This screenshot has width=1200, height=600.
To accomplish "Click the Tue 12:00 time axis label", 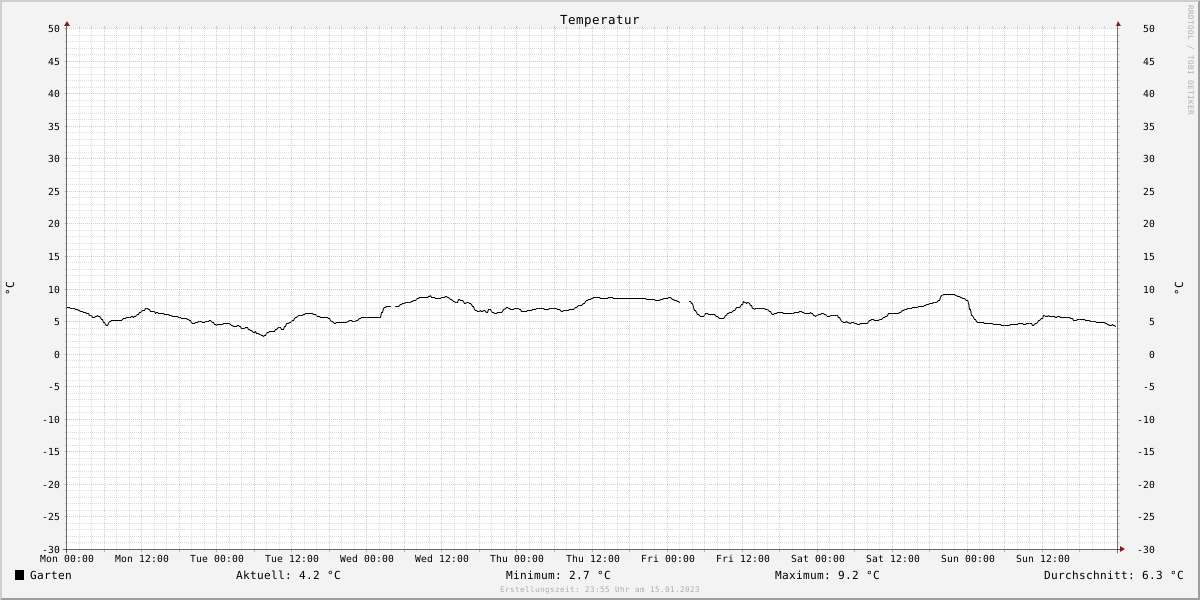I will [x=292, y=559].
